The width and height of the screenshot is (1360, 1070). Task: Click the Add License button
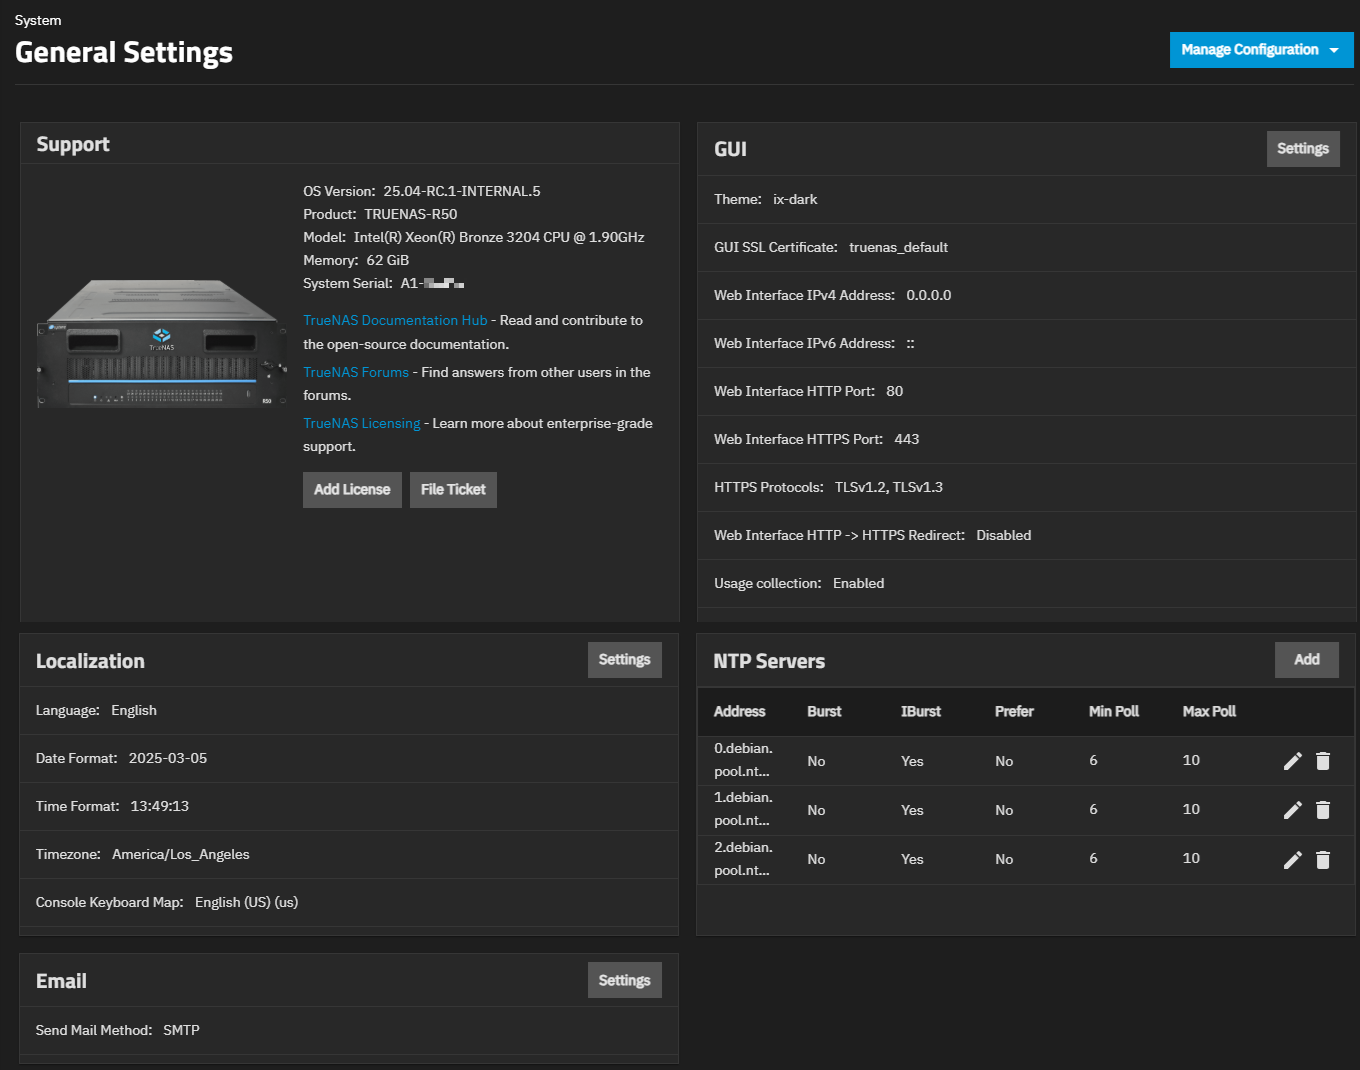pyautogui.click(x=352, y=490)
